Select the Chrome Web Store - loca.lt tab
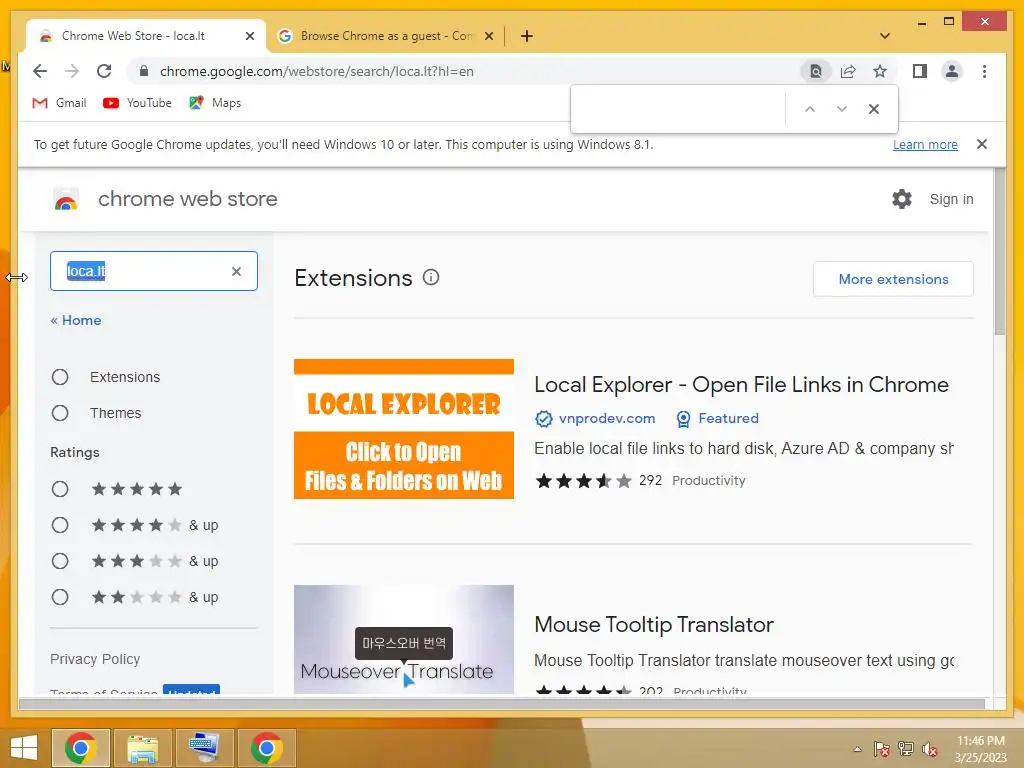The image size is (1024, 768). click(133, 36)
